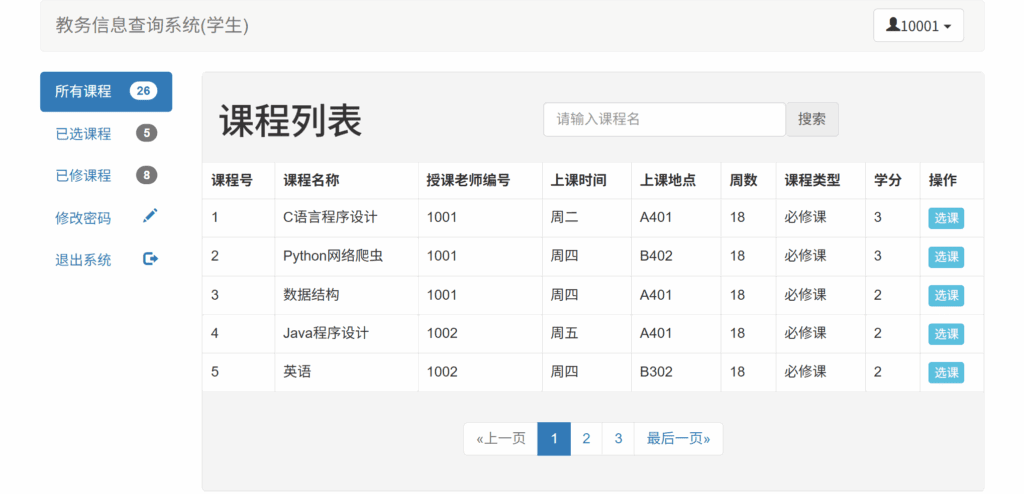Open the 10001 user dropdown

(x=918, y=25)
